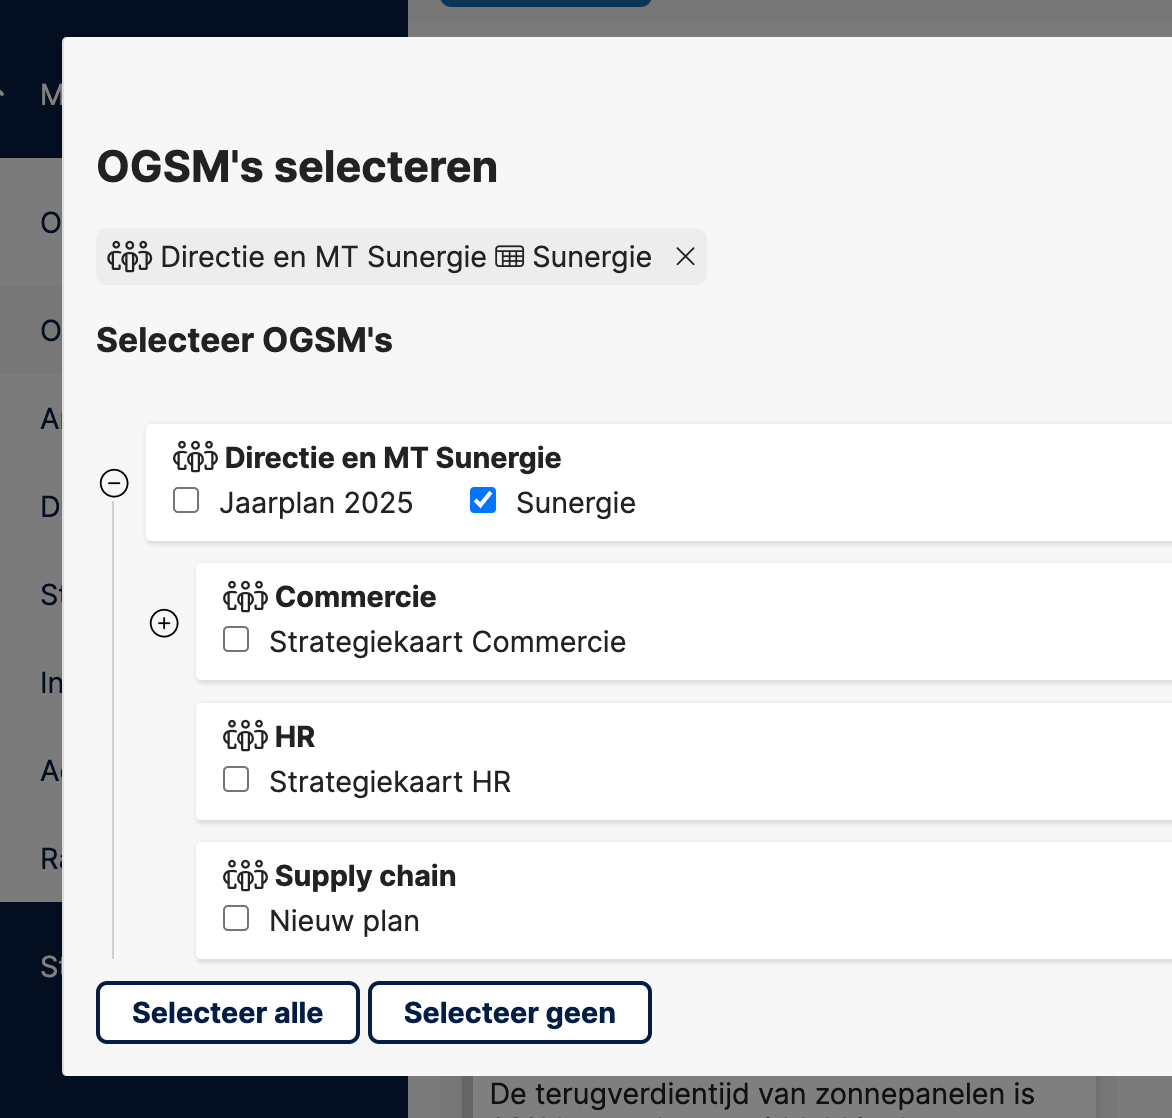
Task: Click the team icon next to HR
Action: pyautogui.click(x=245, y=735)
